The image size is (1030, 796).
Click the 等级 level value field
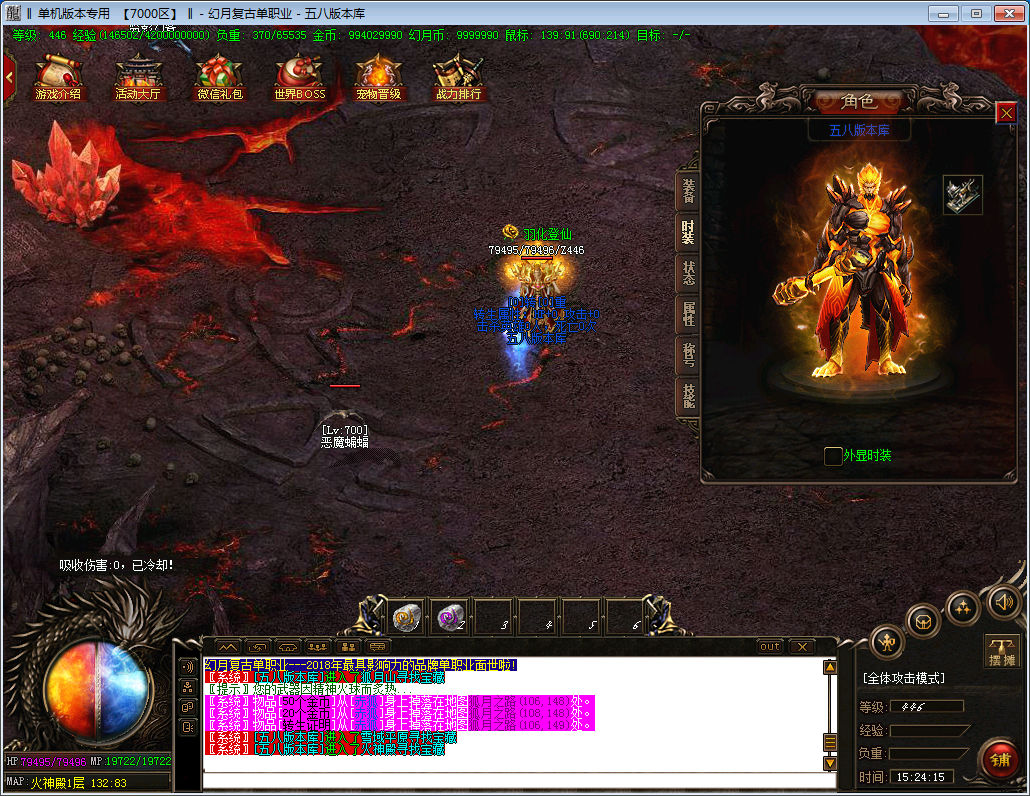point(926,707)
